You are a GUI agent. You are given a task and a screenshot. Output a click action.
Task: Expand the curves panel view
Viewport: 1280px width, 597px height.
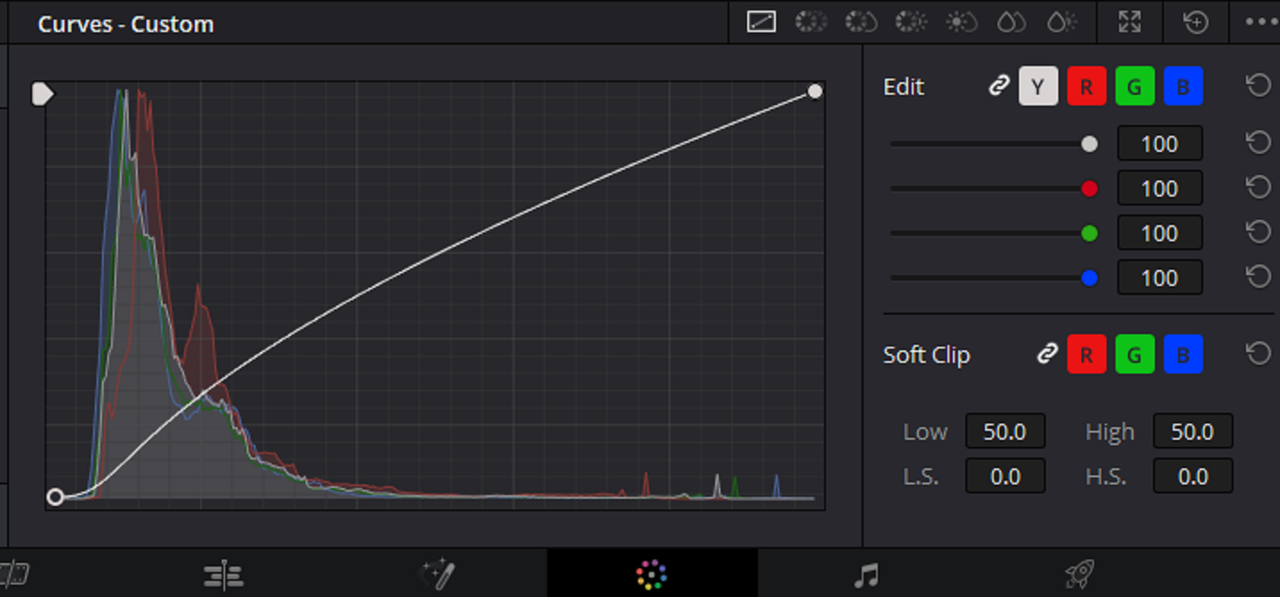pyautogui.click(x=1129, y=22)
